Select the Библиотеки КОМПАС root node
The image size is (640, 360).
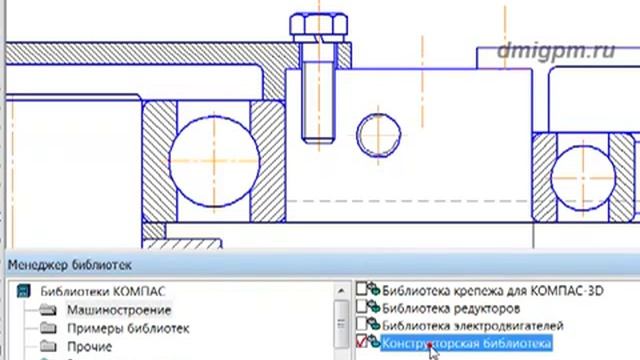click(x=102, y=291)
